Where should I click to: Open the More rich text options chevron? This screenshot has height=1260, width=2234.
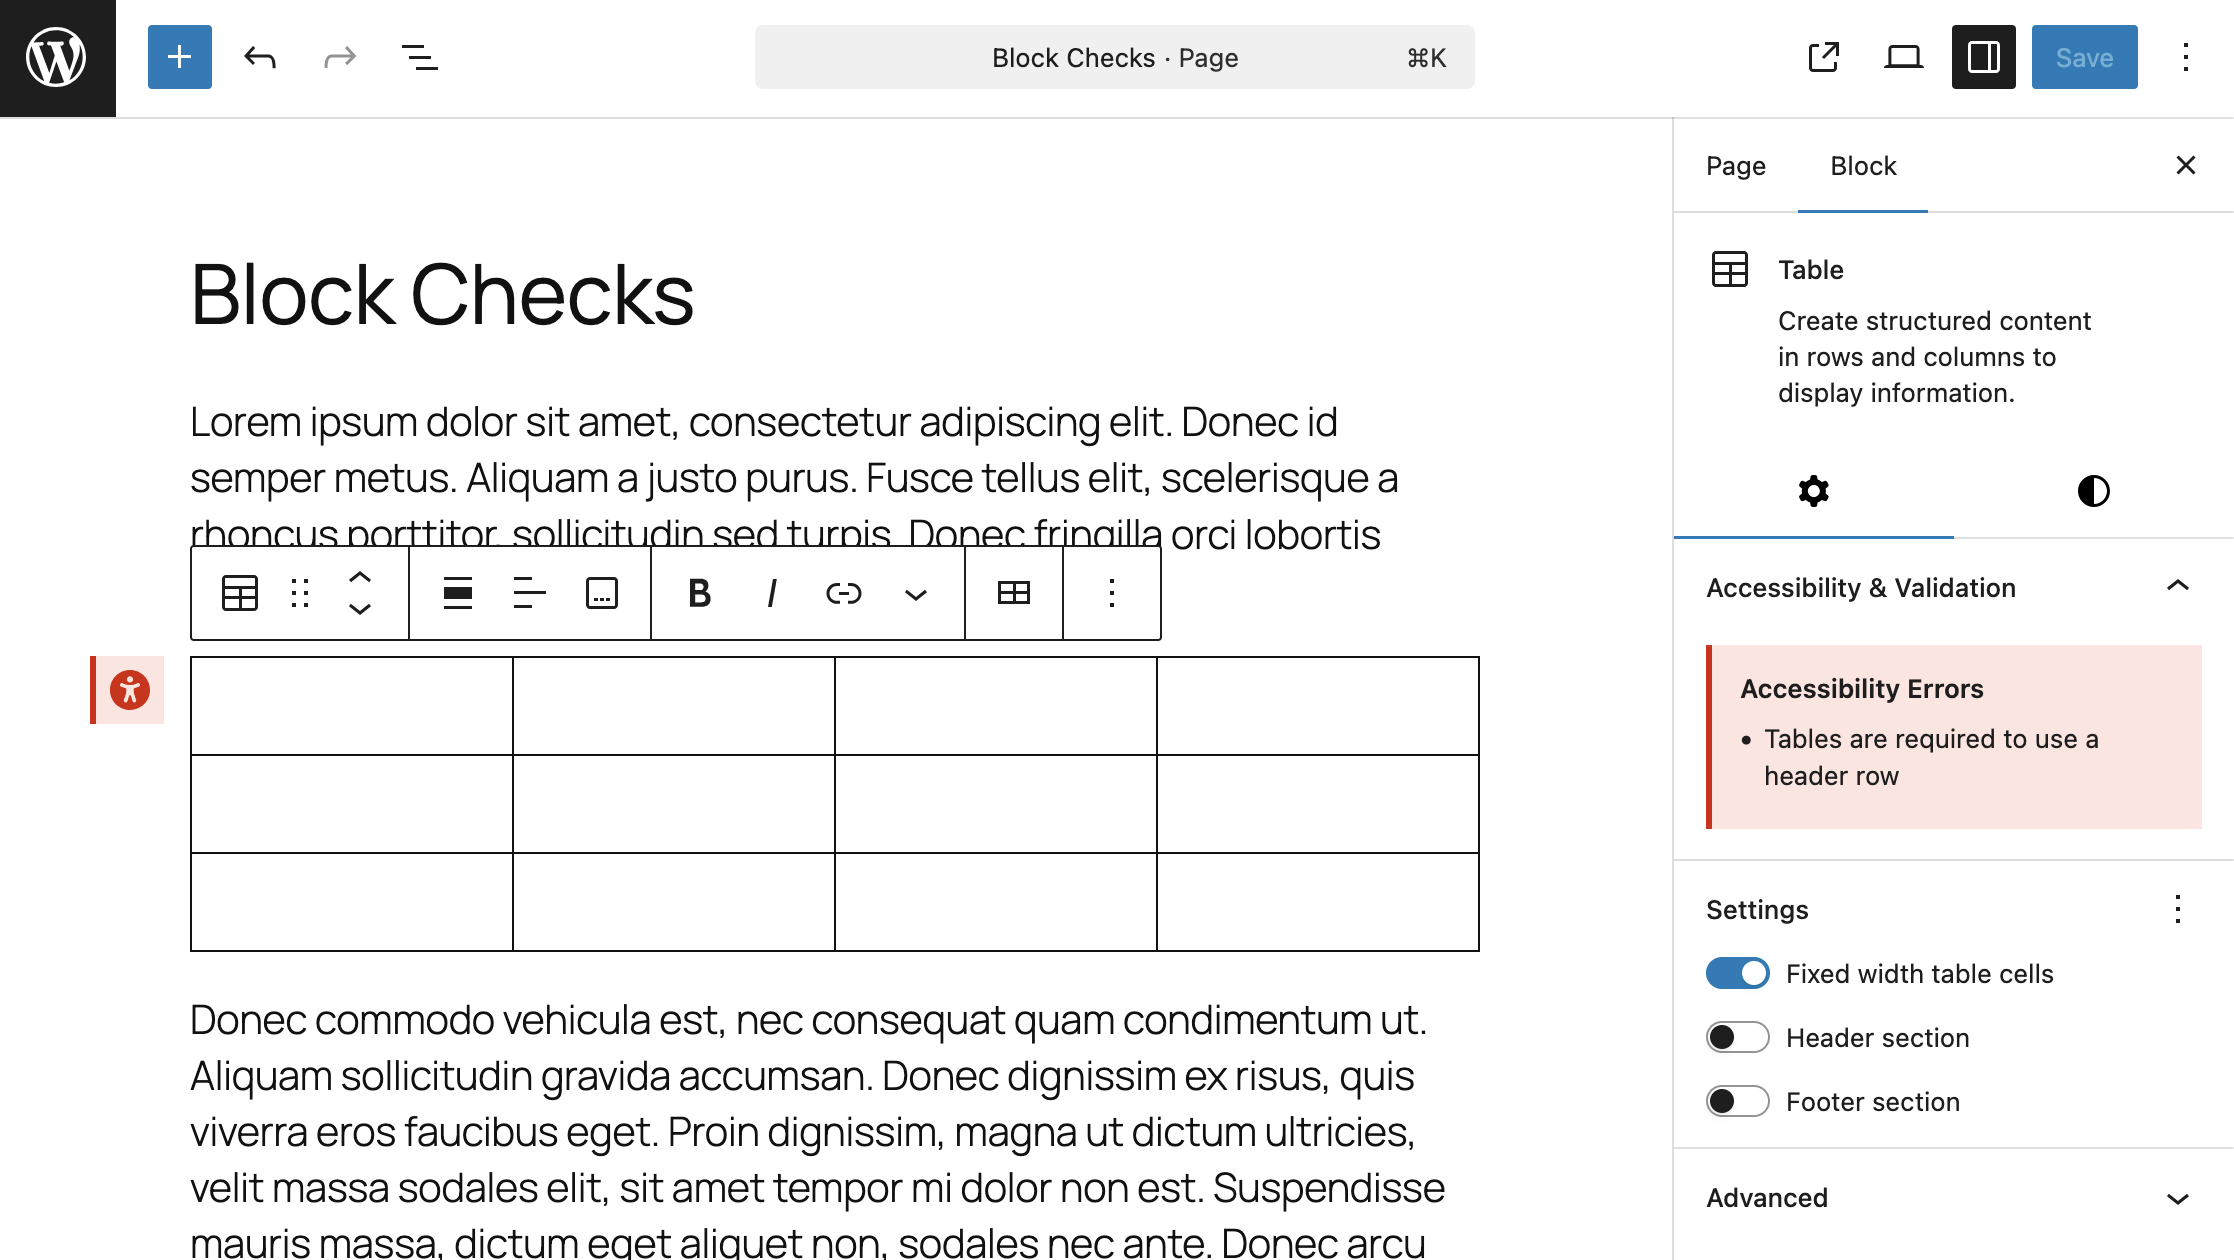[x=915, y=594]
